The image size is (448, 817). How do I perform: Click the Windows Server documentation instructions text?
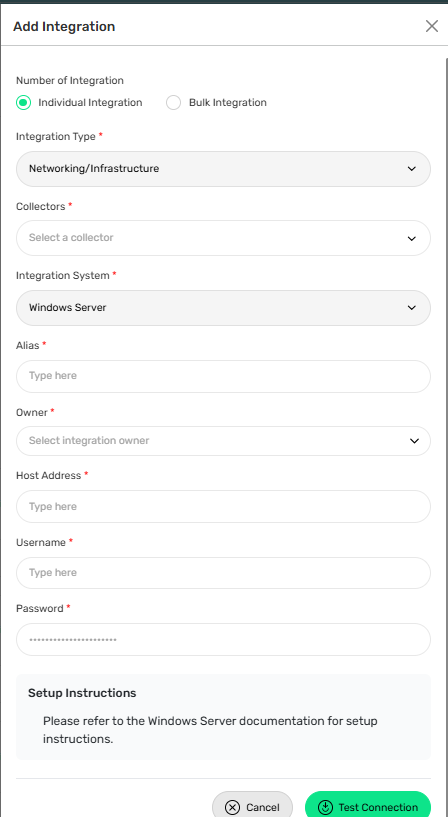pyautogui.click(x=210, y=730)
